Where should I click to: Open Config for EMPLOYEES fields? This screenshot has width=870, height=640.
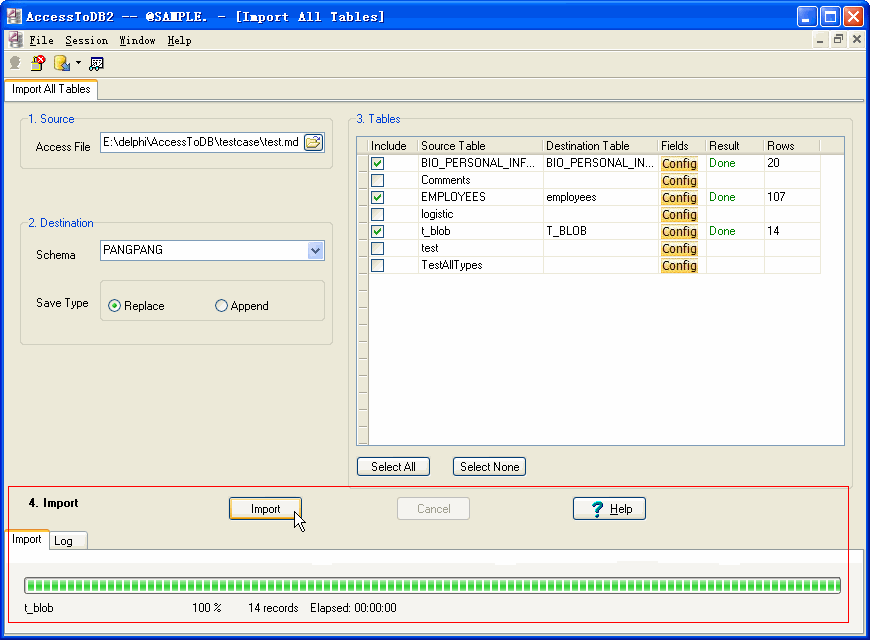click(679, 198)
